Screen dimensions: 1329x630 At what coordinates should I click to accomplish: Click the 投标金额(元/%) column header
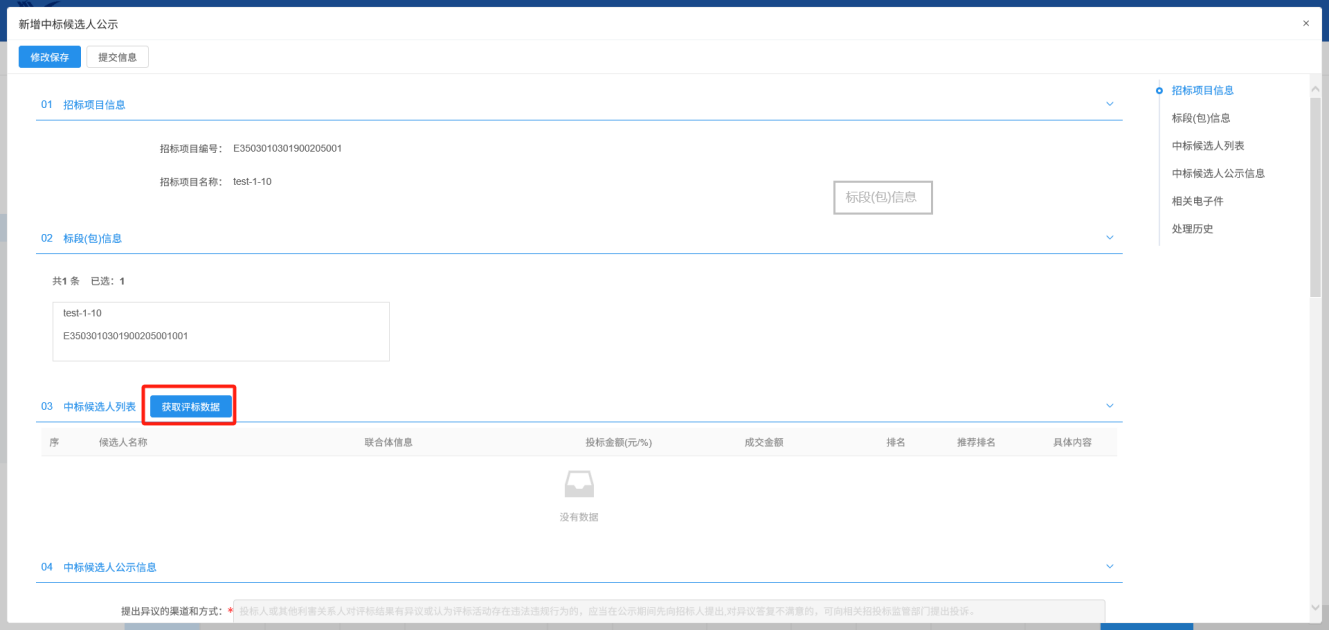pos(618,442)
